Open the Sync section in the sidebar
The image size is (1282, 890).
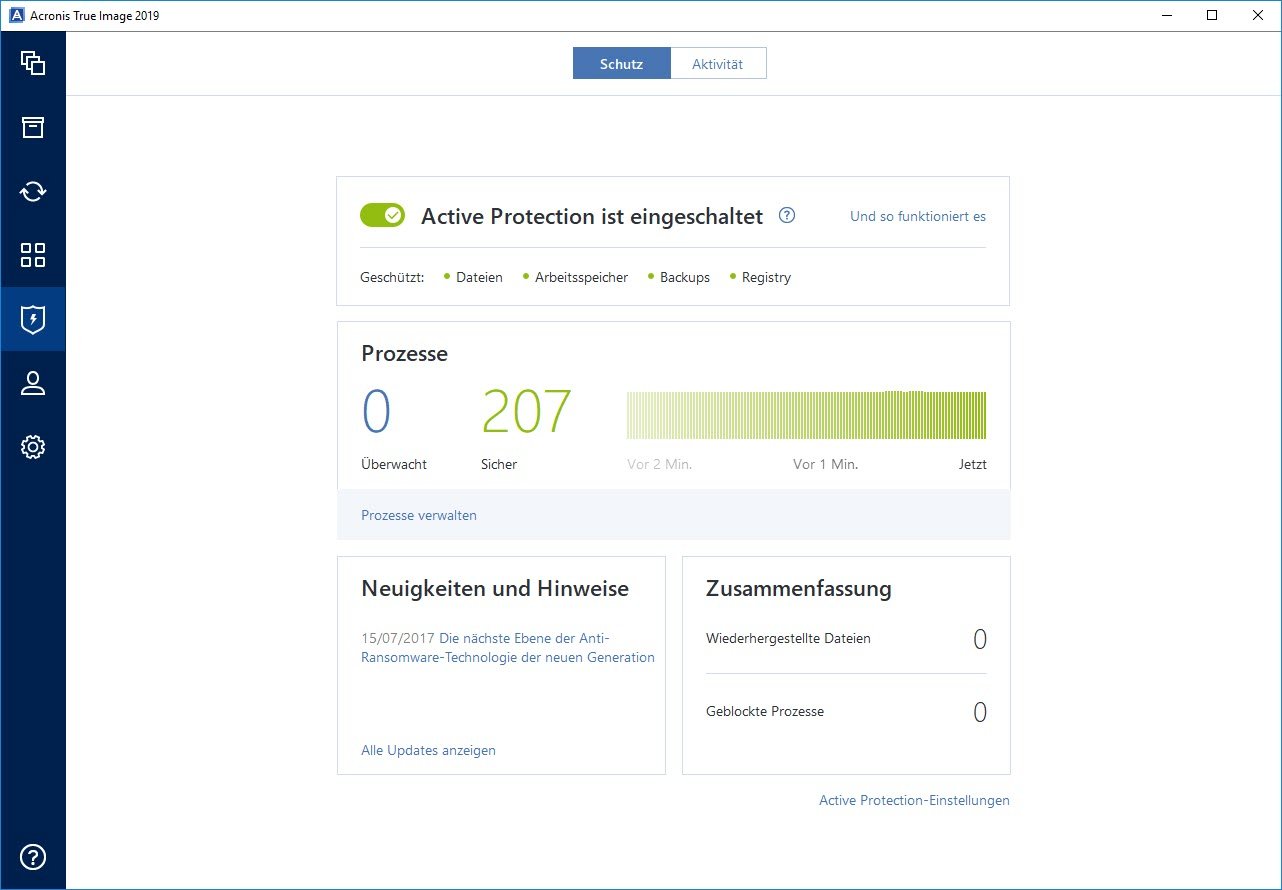[33, 191]
